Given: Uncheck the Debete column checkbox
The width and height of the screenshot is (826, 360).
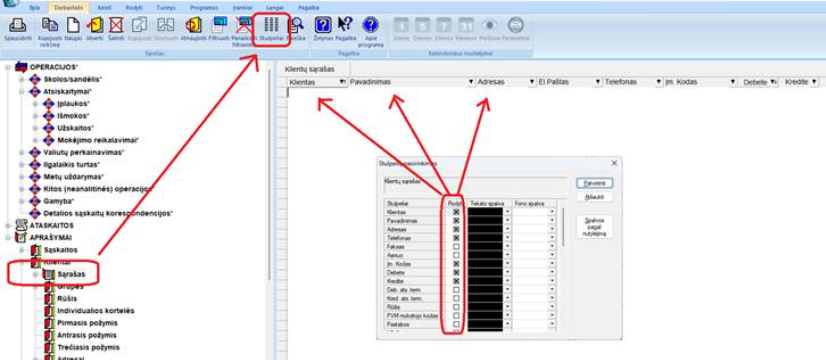Looking at the screenshot, I should (456, 272).
